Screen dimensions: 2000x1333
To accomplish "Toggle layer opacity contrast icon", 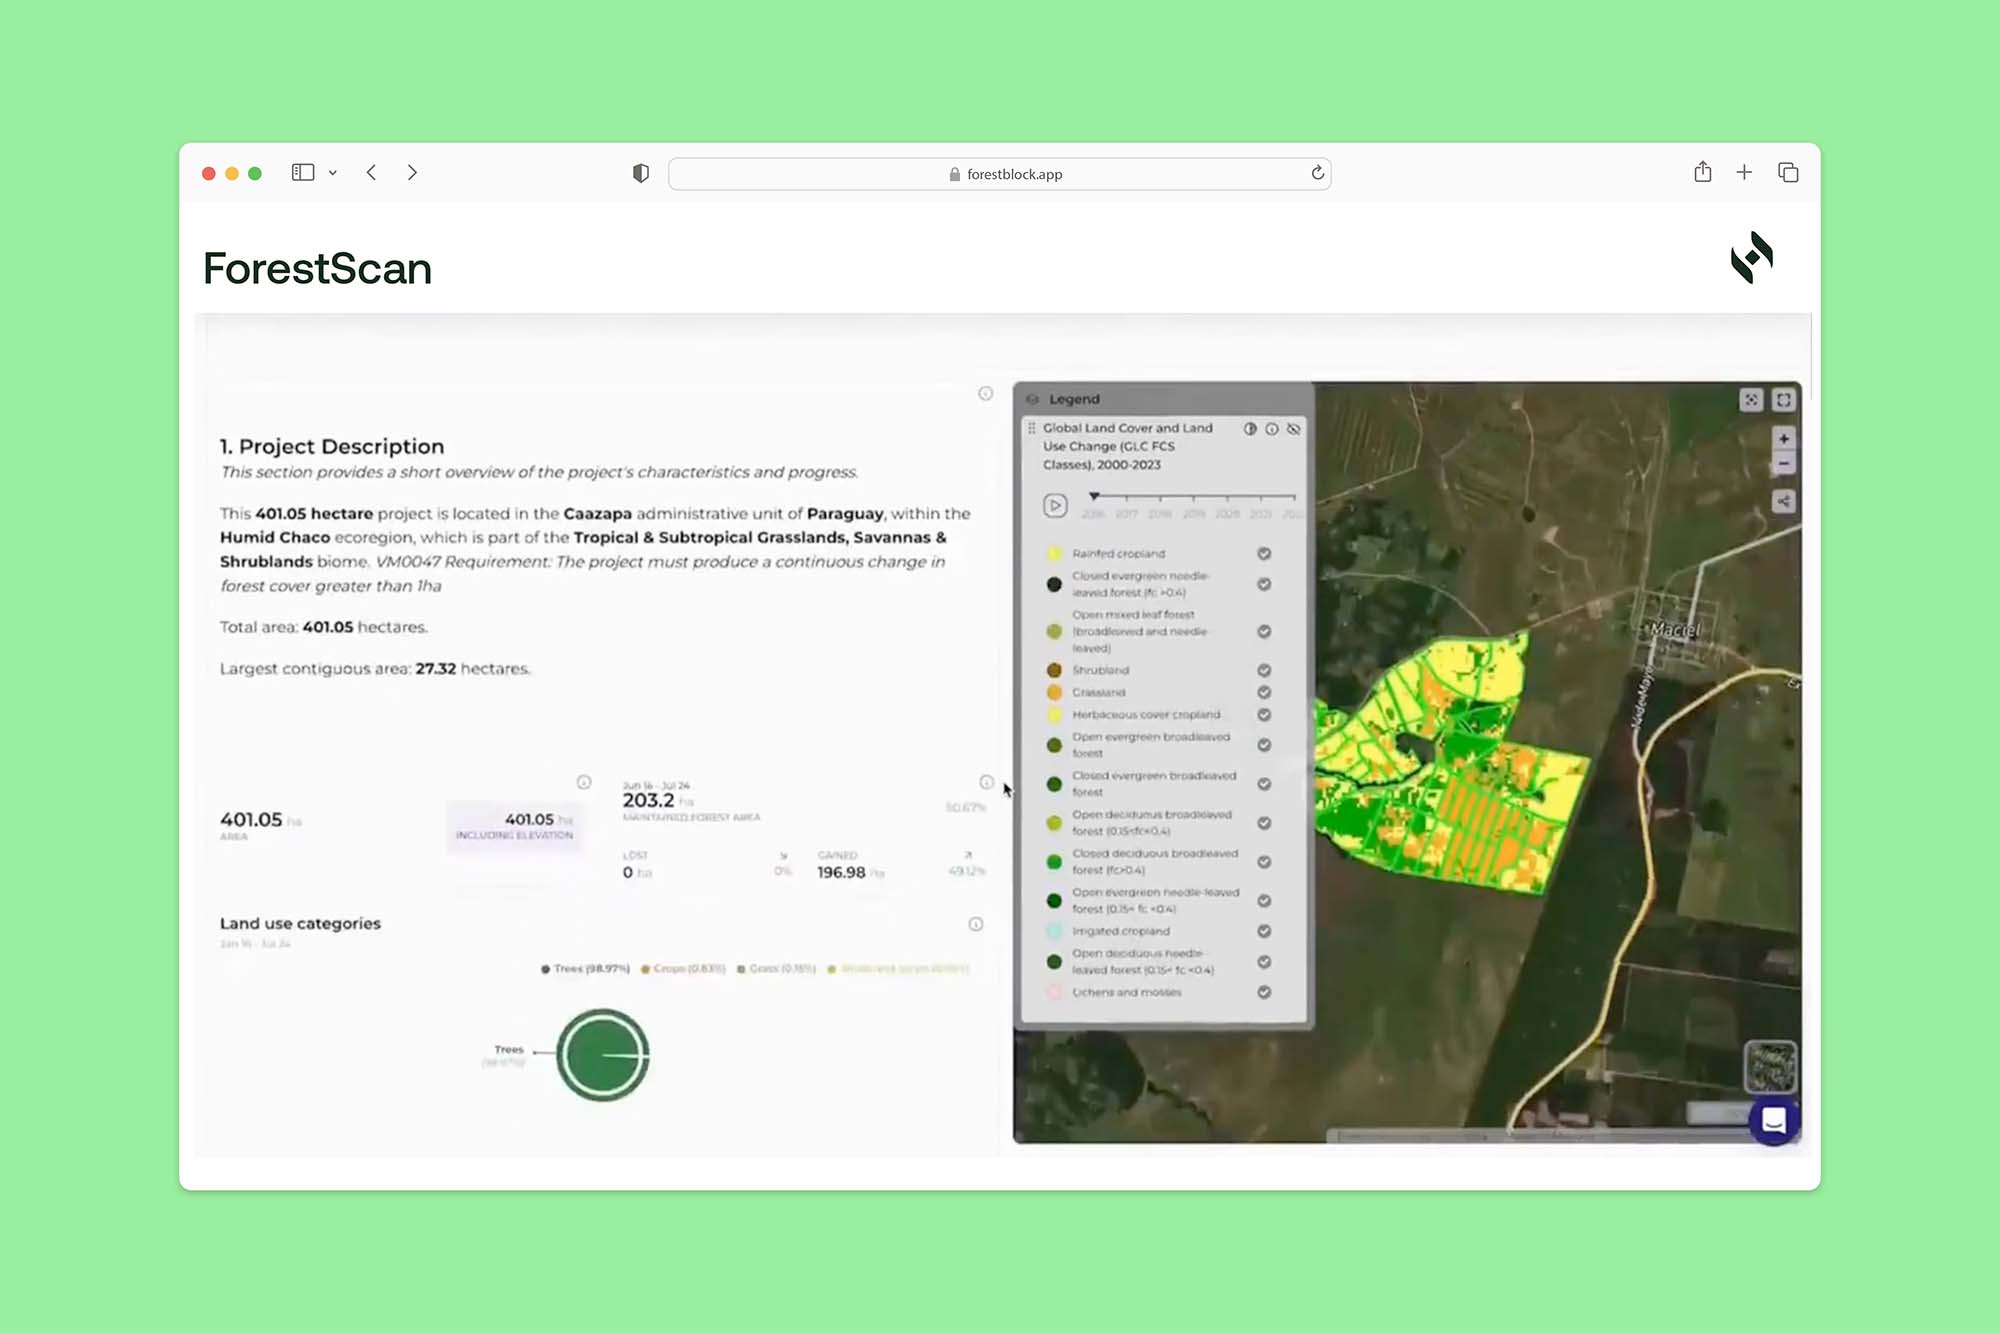I will [x=1250, y=429].
